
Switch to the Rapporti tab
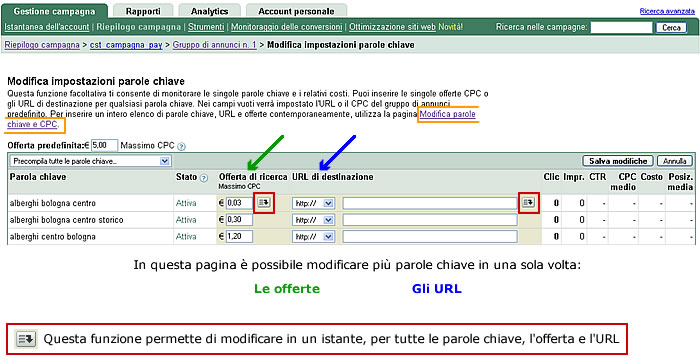click(143, 11)
